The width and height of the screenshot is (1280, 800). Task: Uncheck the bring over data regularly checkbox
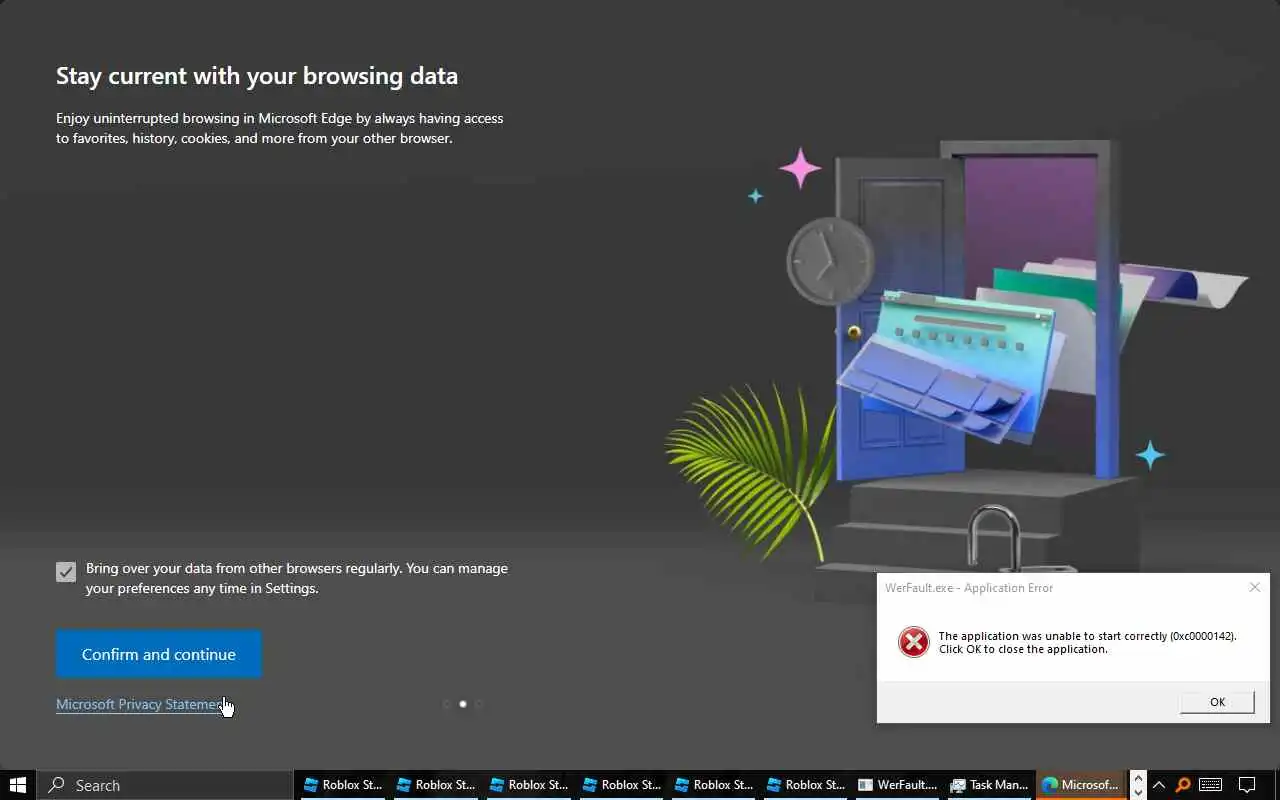point(66,572)
